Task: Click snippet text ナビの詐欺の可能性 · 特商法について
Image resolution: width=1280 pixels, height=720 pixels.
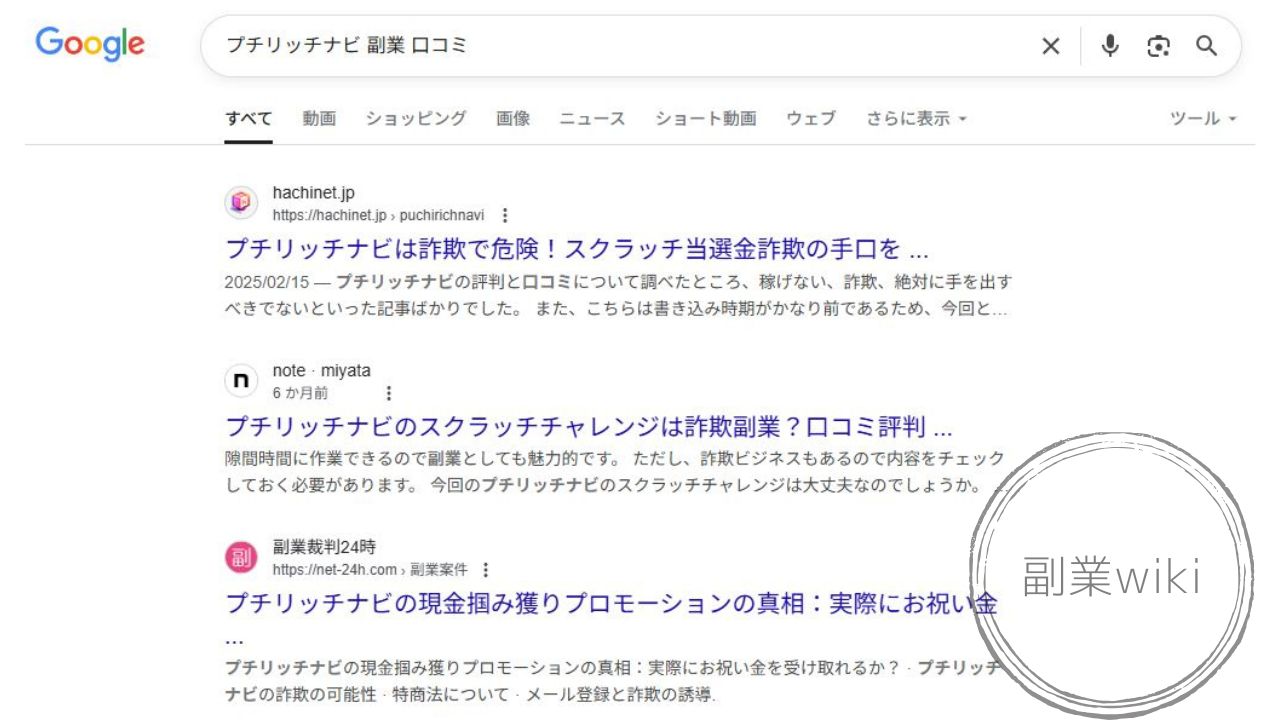Action: click(x=367, y=695)
